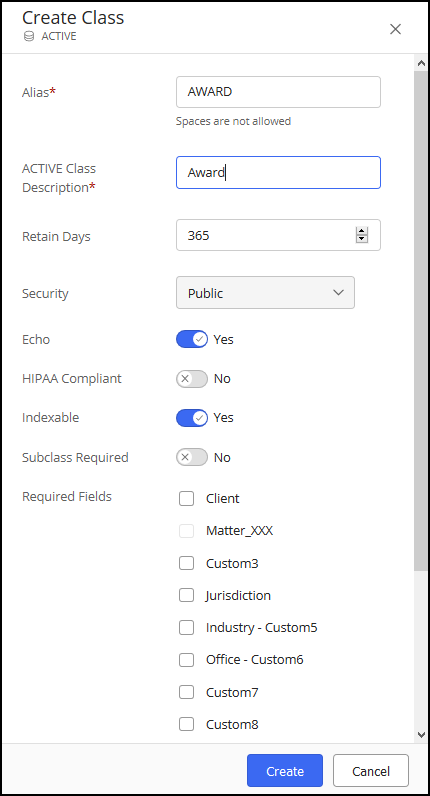Click the 'Spaces are not allowed' hint text
This screenshot has width=430, height=796.
[234, 121]
